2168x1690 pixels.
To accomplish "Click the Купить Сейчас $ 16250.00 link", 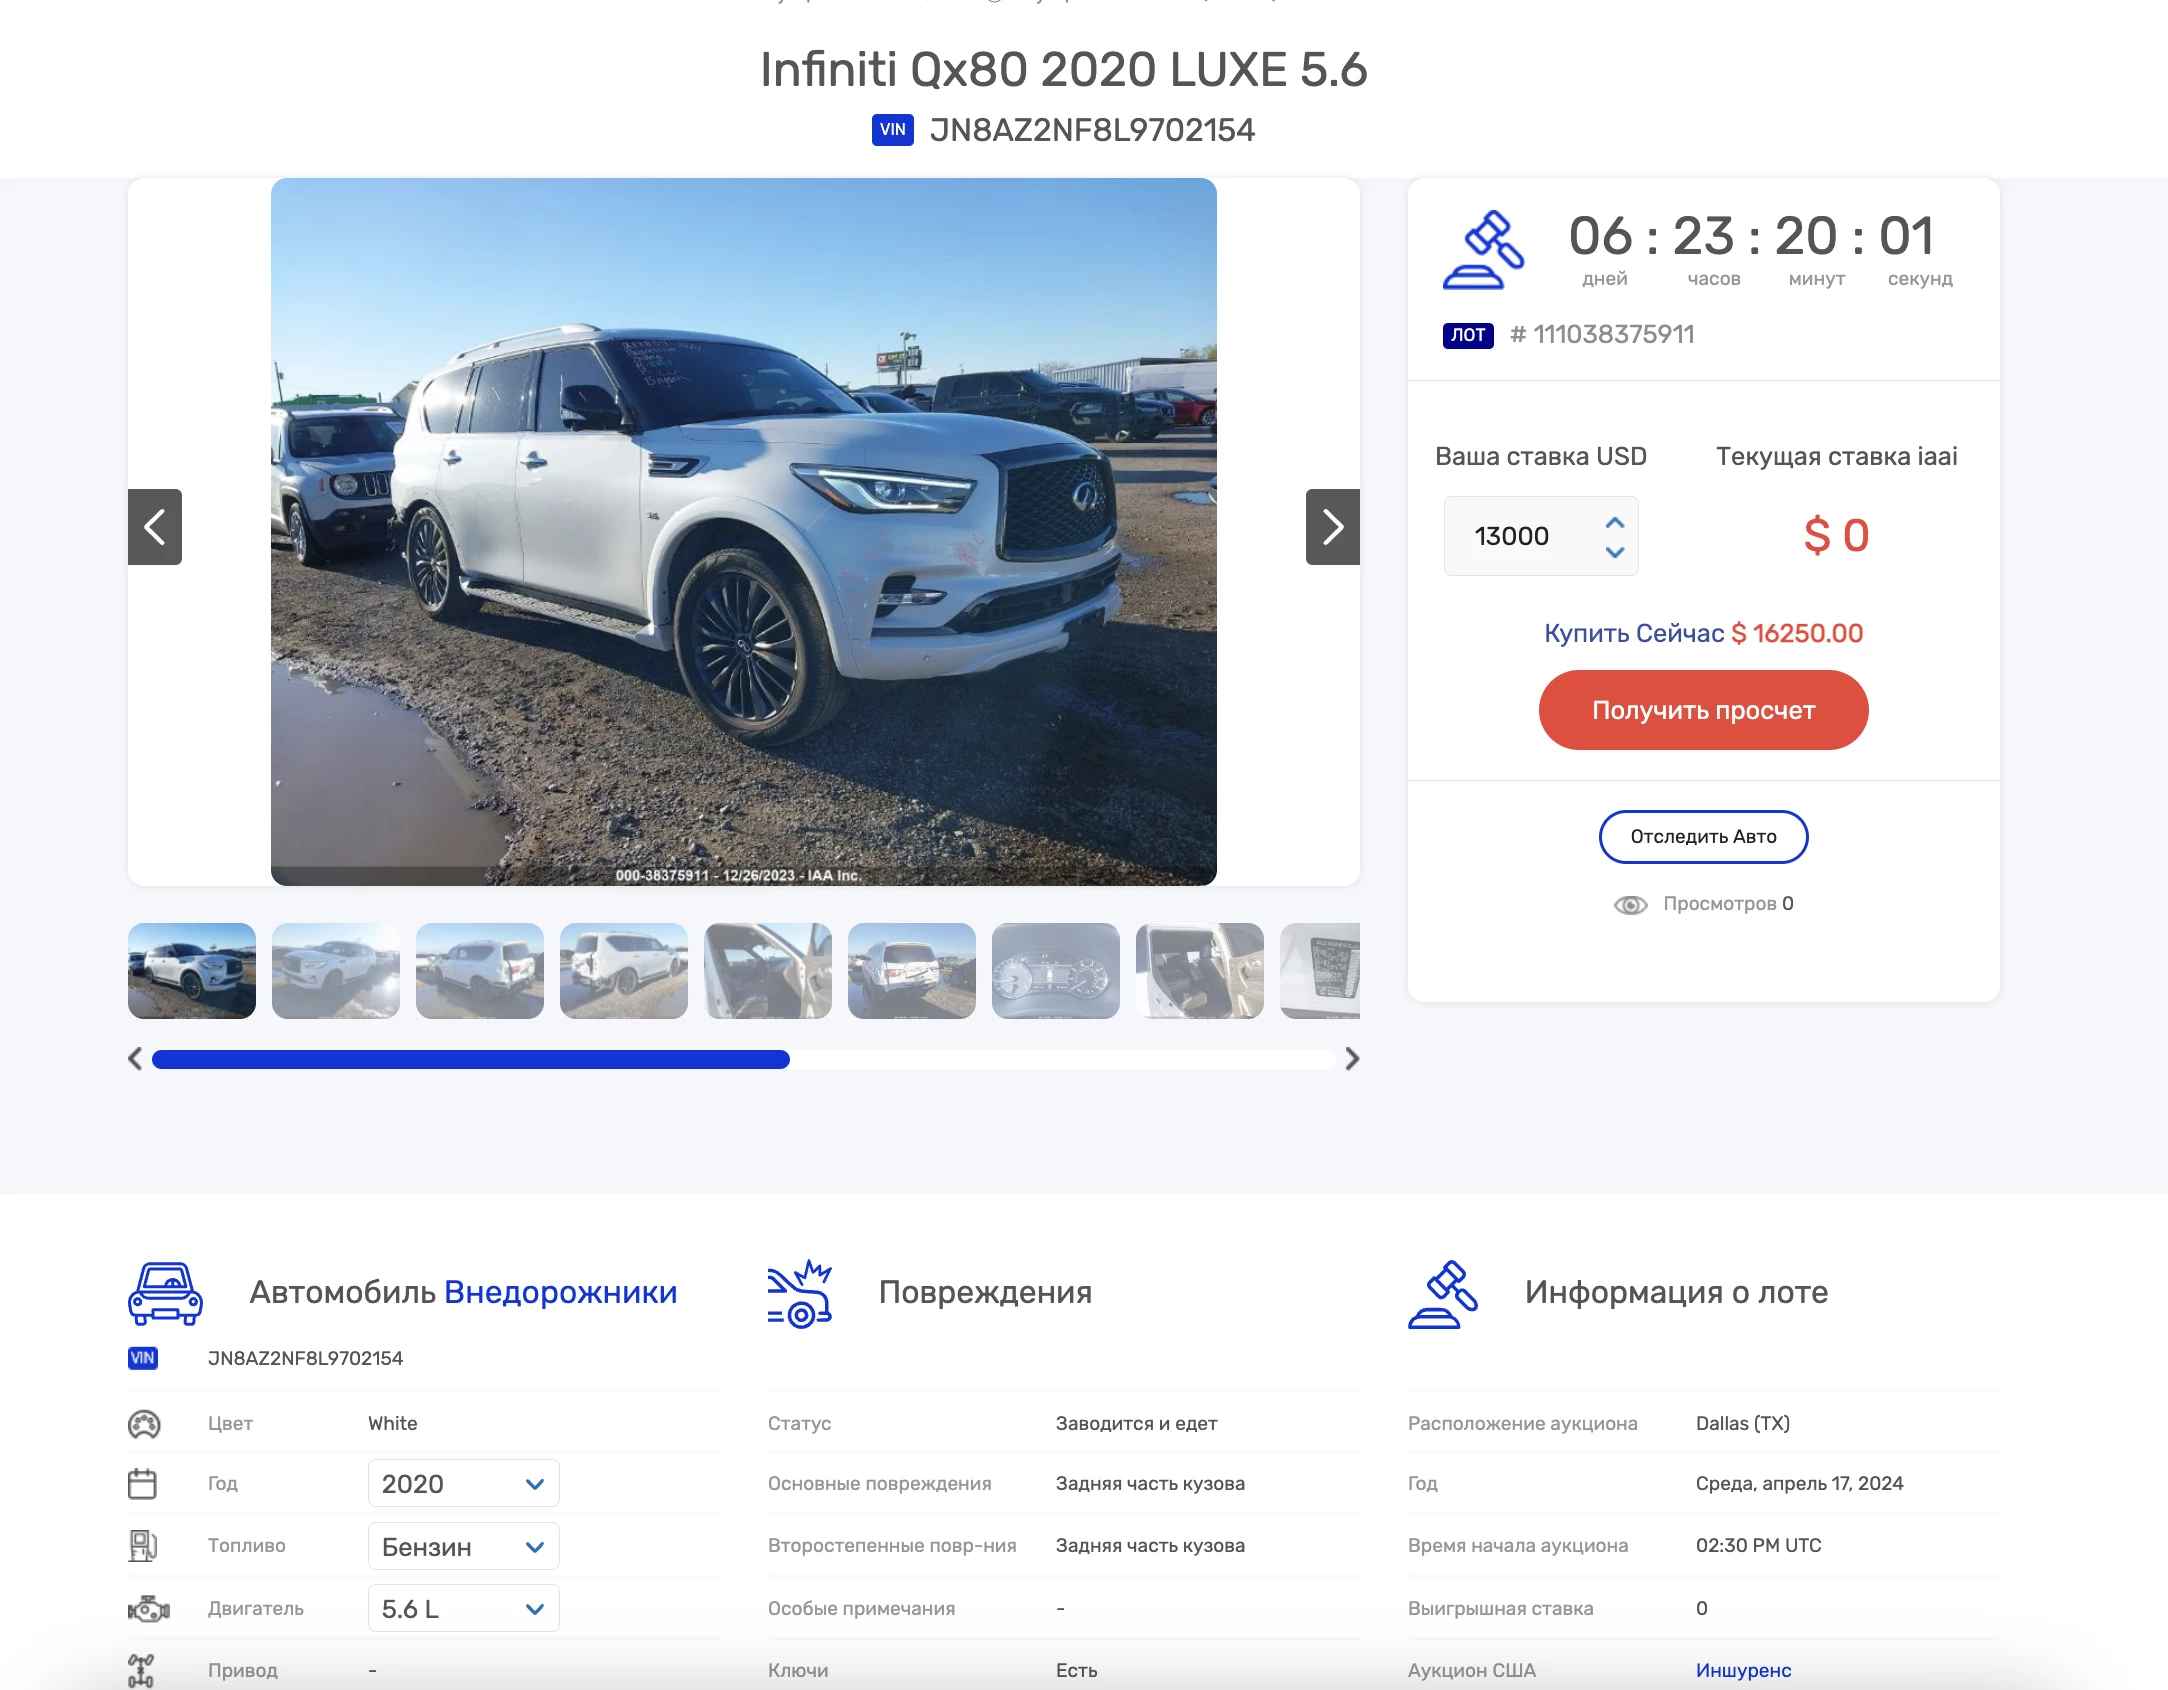I will 1703,633.
